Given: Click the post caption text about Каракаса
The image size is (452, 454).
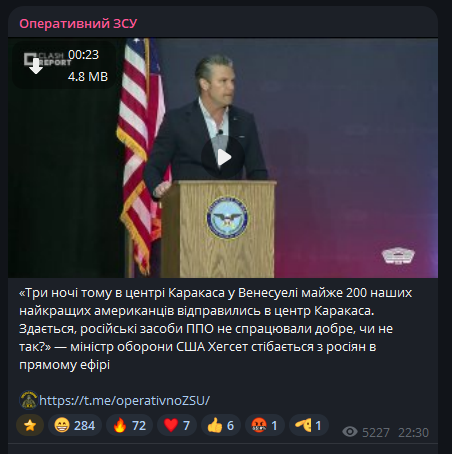Looking at the screenshot, I should (x=216, y=329).
